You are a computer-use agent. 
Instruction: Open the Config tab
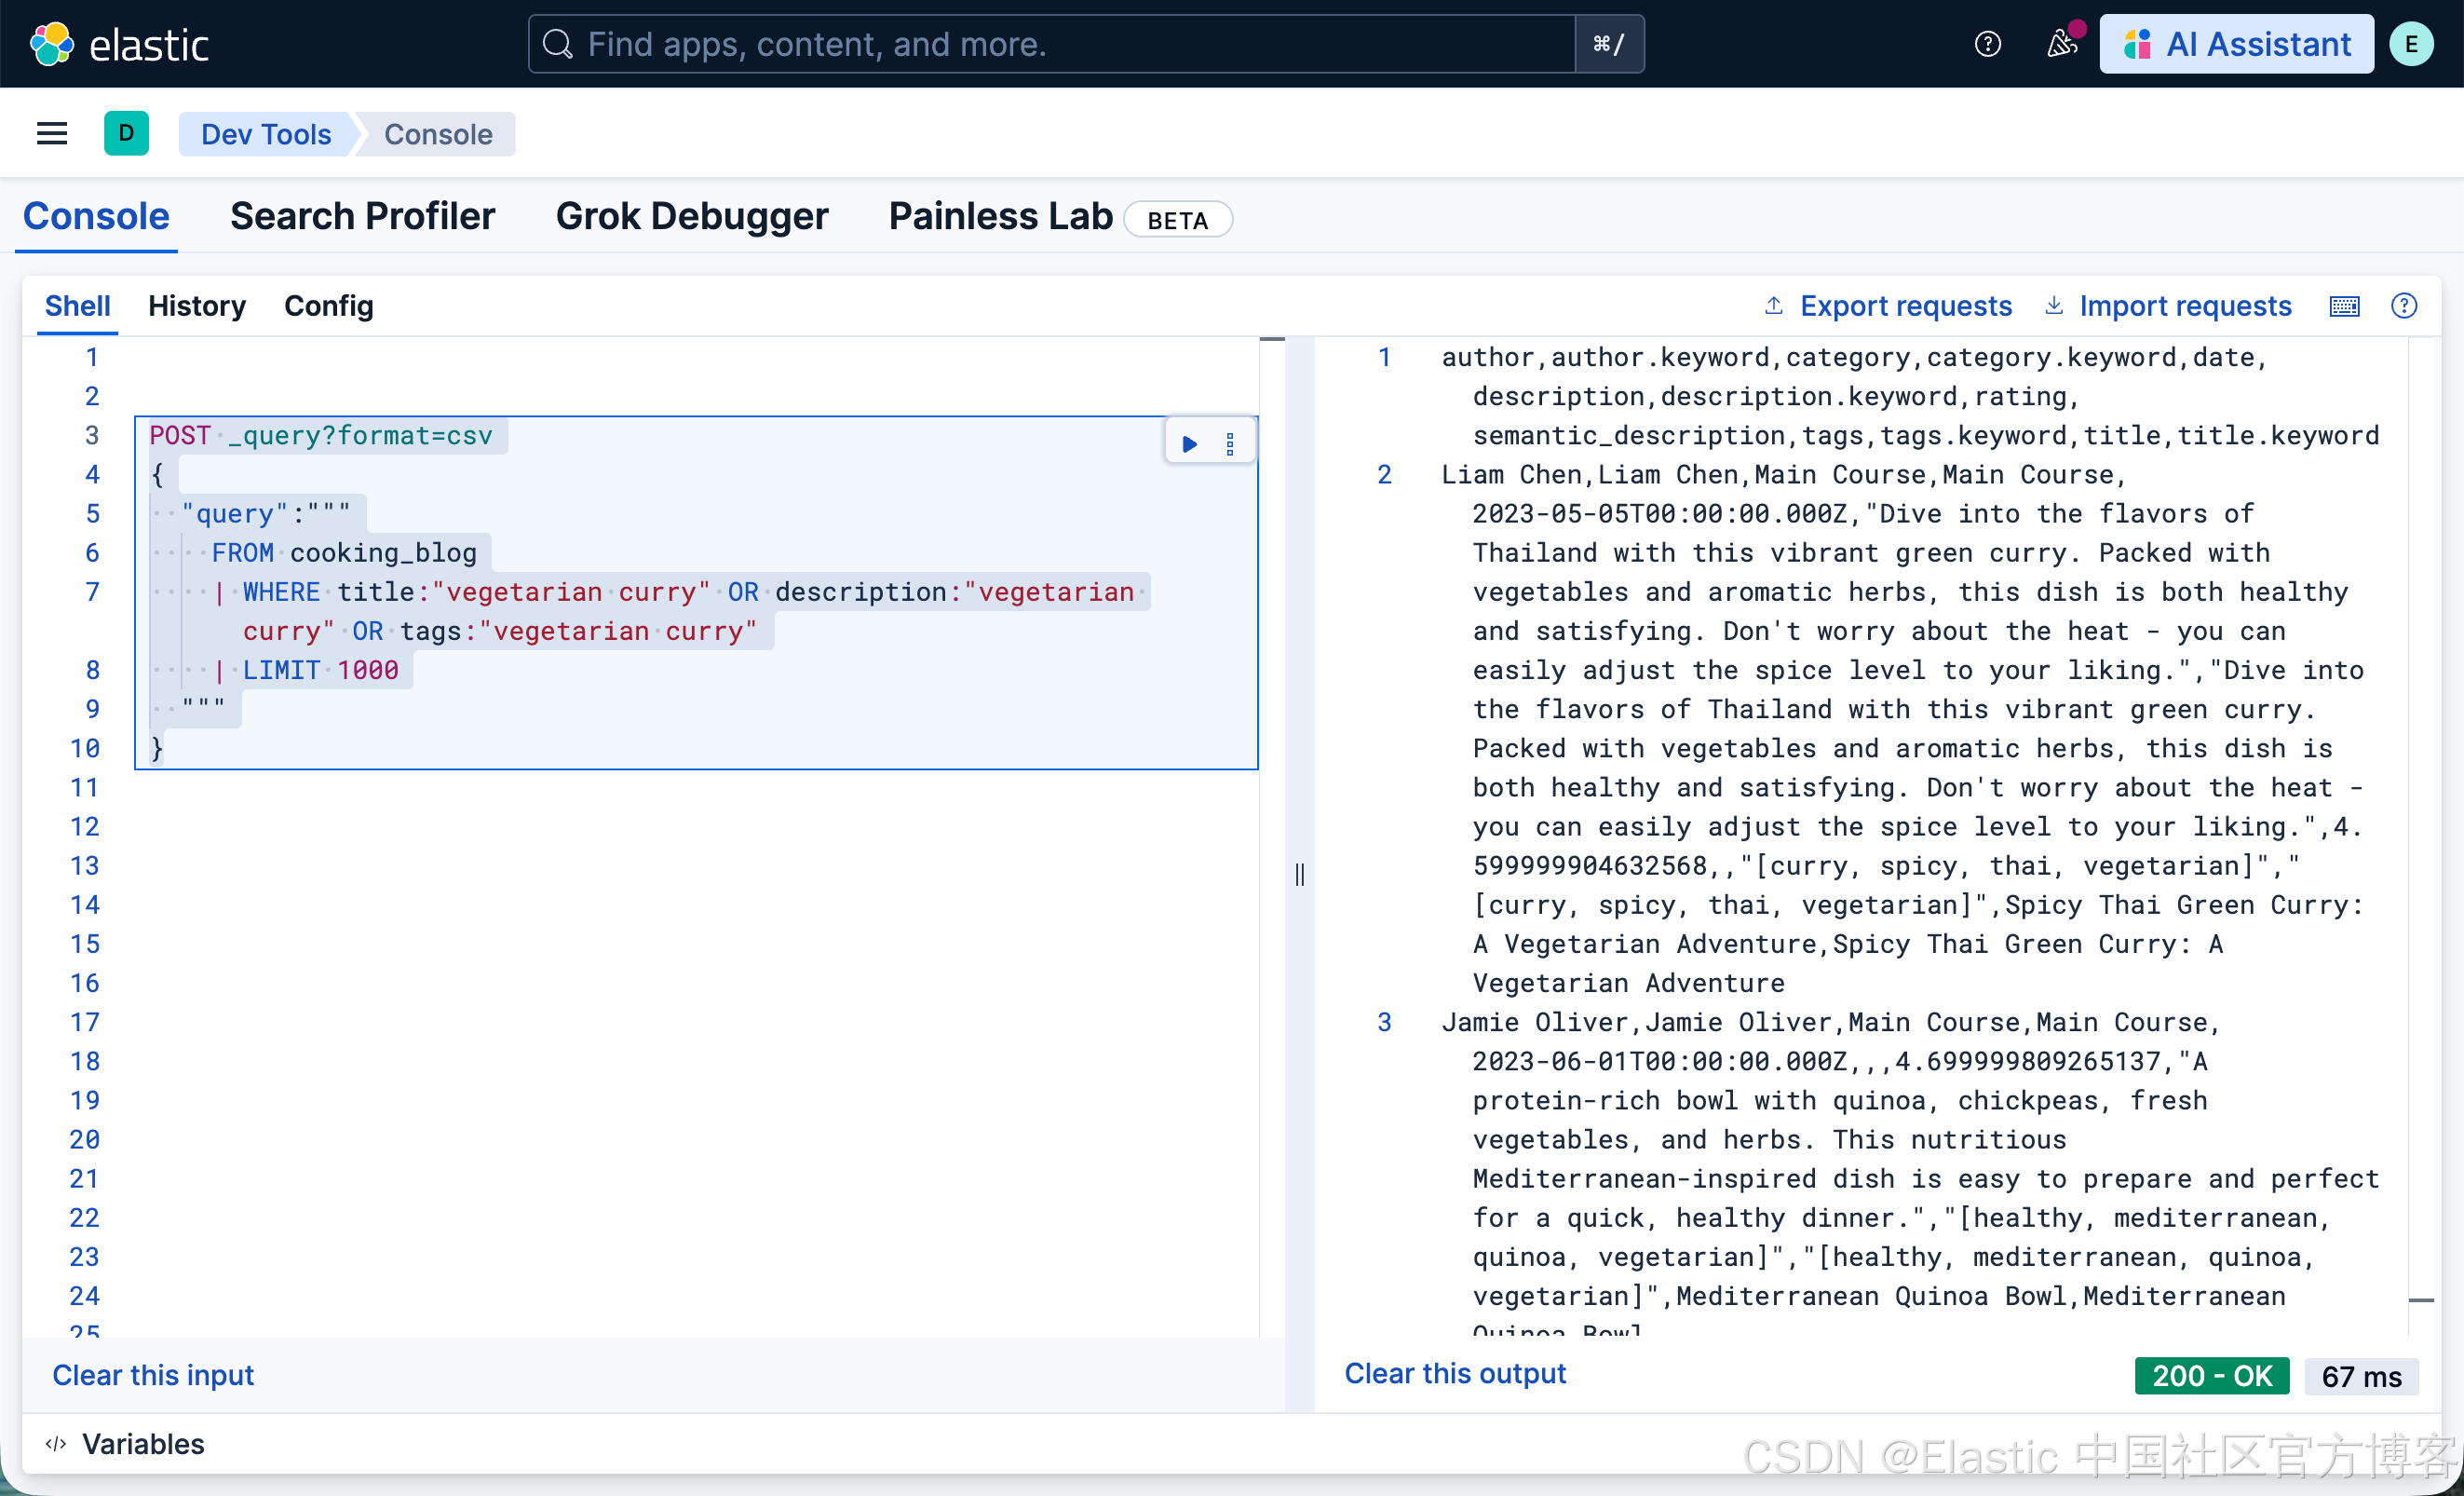tap(328, 306)
